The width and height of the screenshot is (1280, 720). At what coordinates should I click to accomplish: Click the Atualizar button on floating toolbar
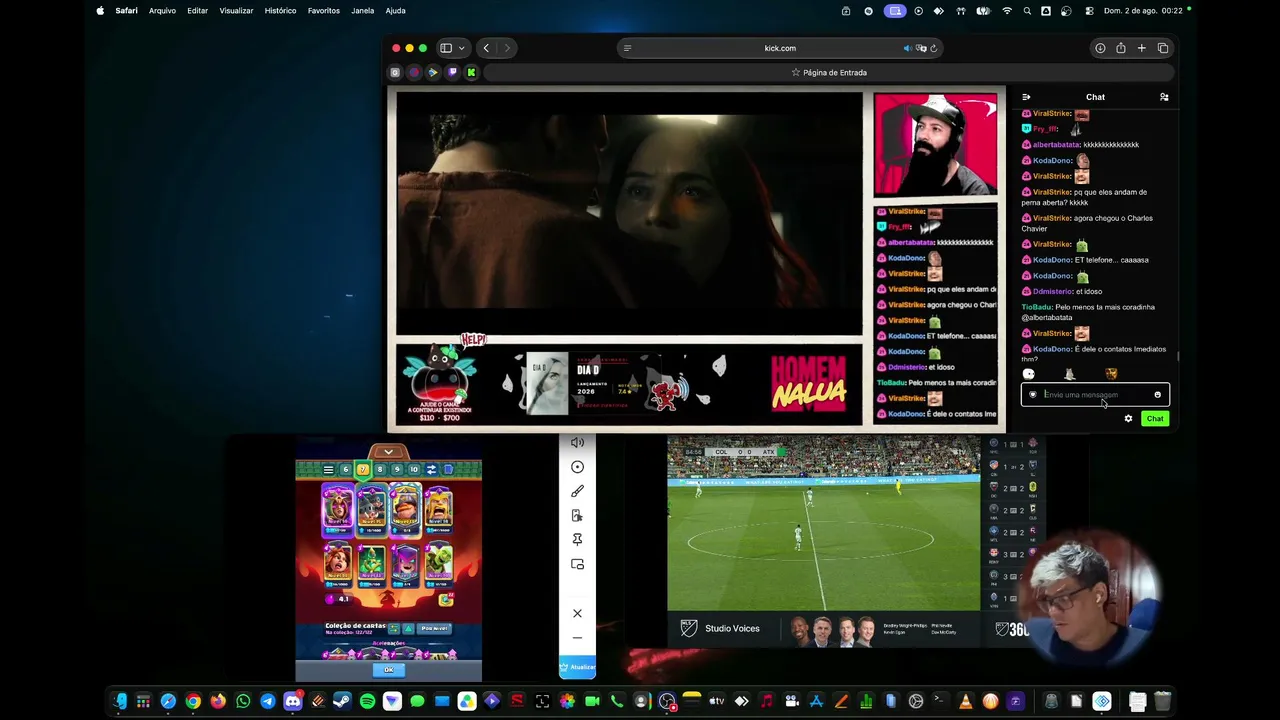(x=577, y=667)
